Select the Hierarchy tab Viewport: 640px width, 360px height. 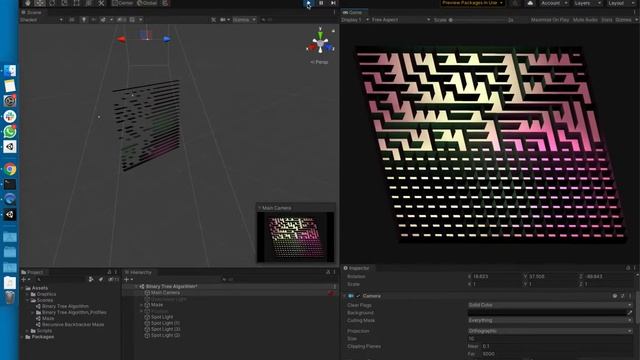[x=138, y=272]
